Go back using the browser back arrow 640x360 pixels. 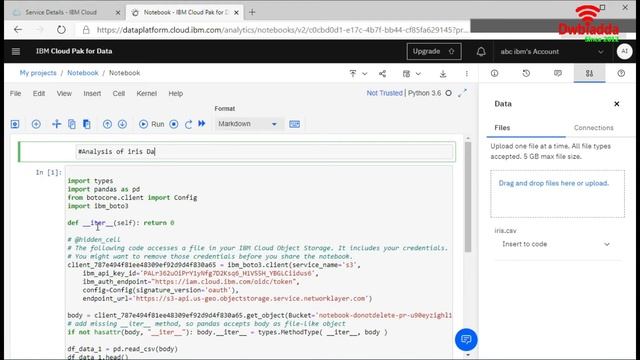(x=18, y=30)
